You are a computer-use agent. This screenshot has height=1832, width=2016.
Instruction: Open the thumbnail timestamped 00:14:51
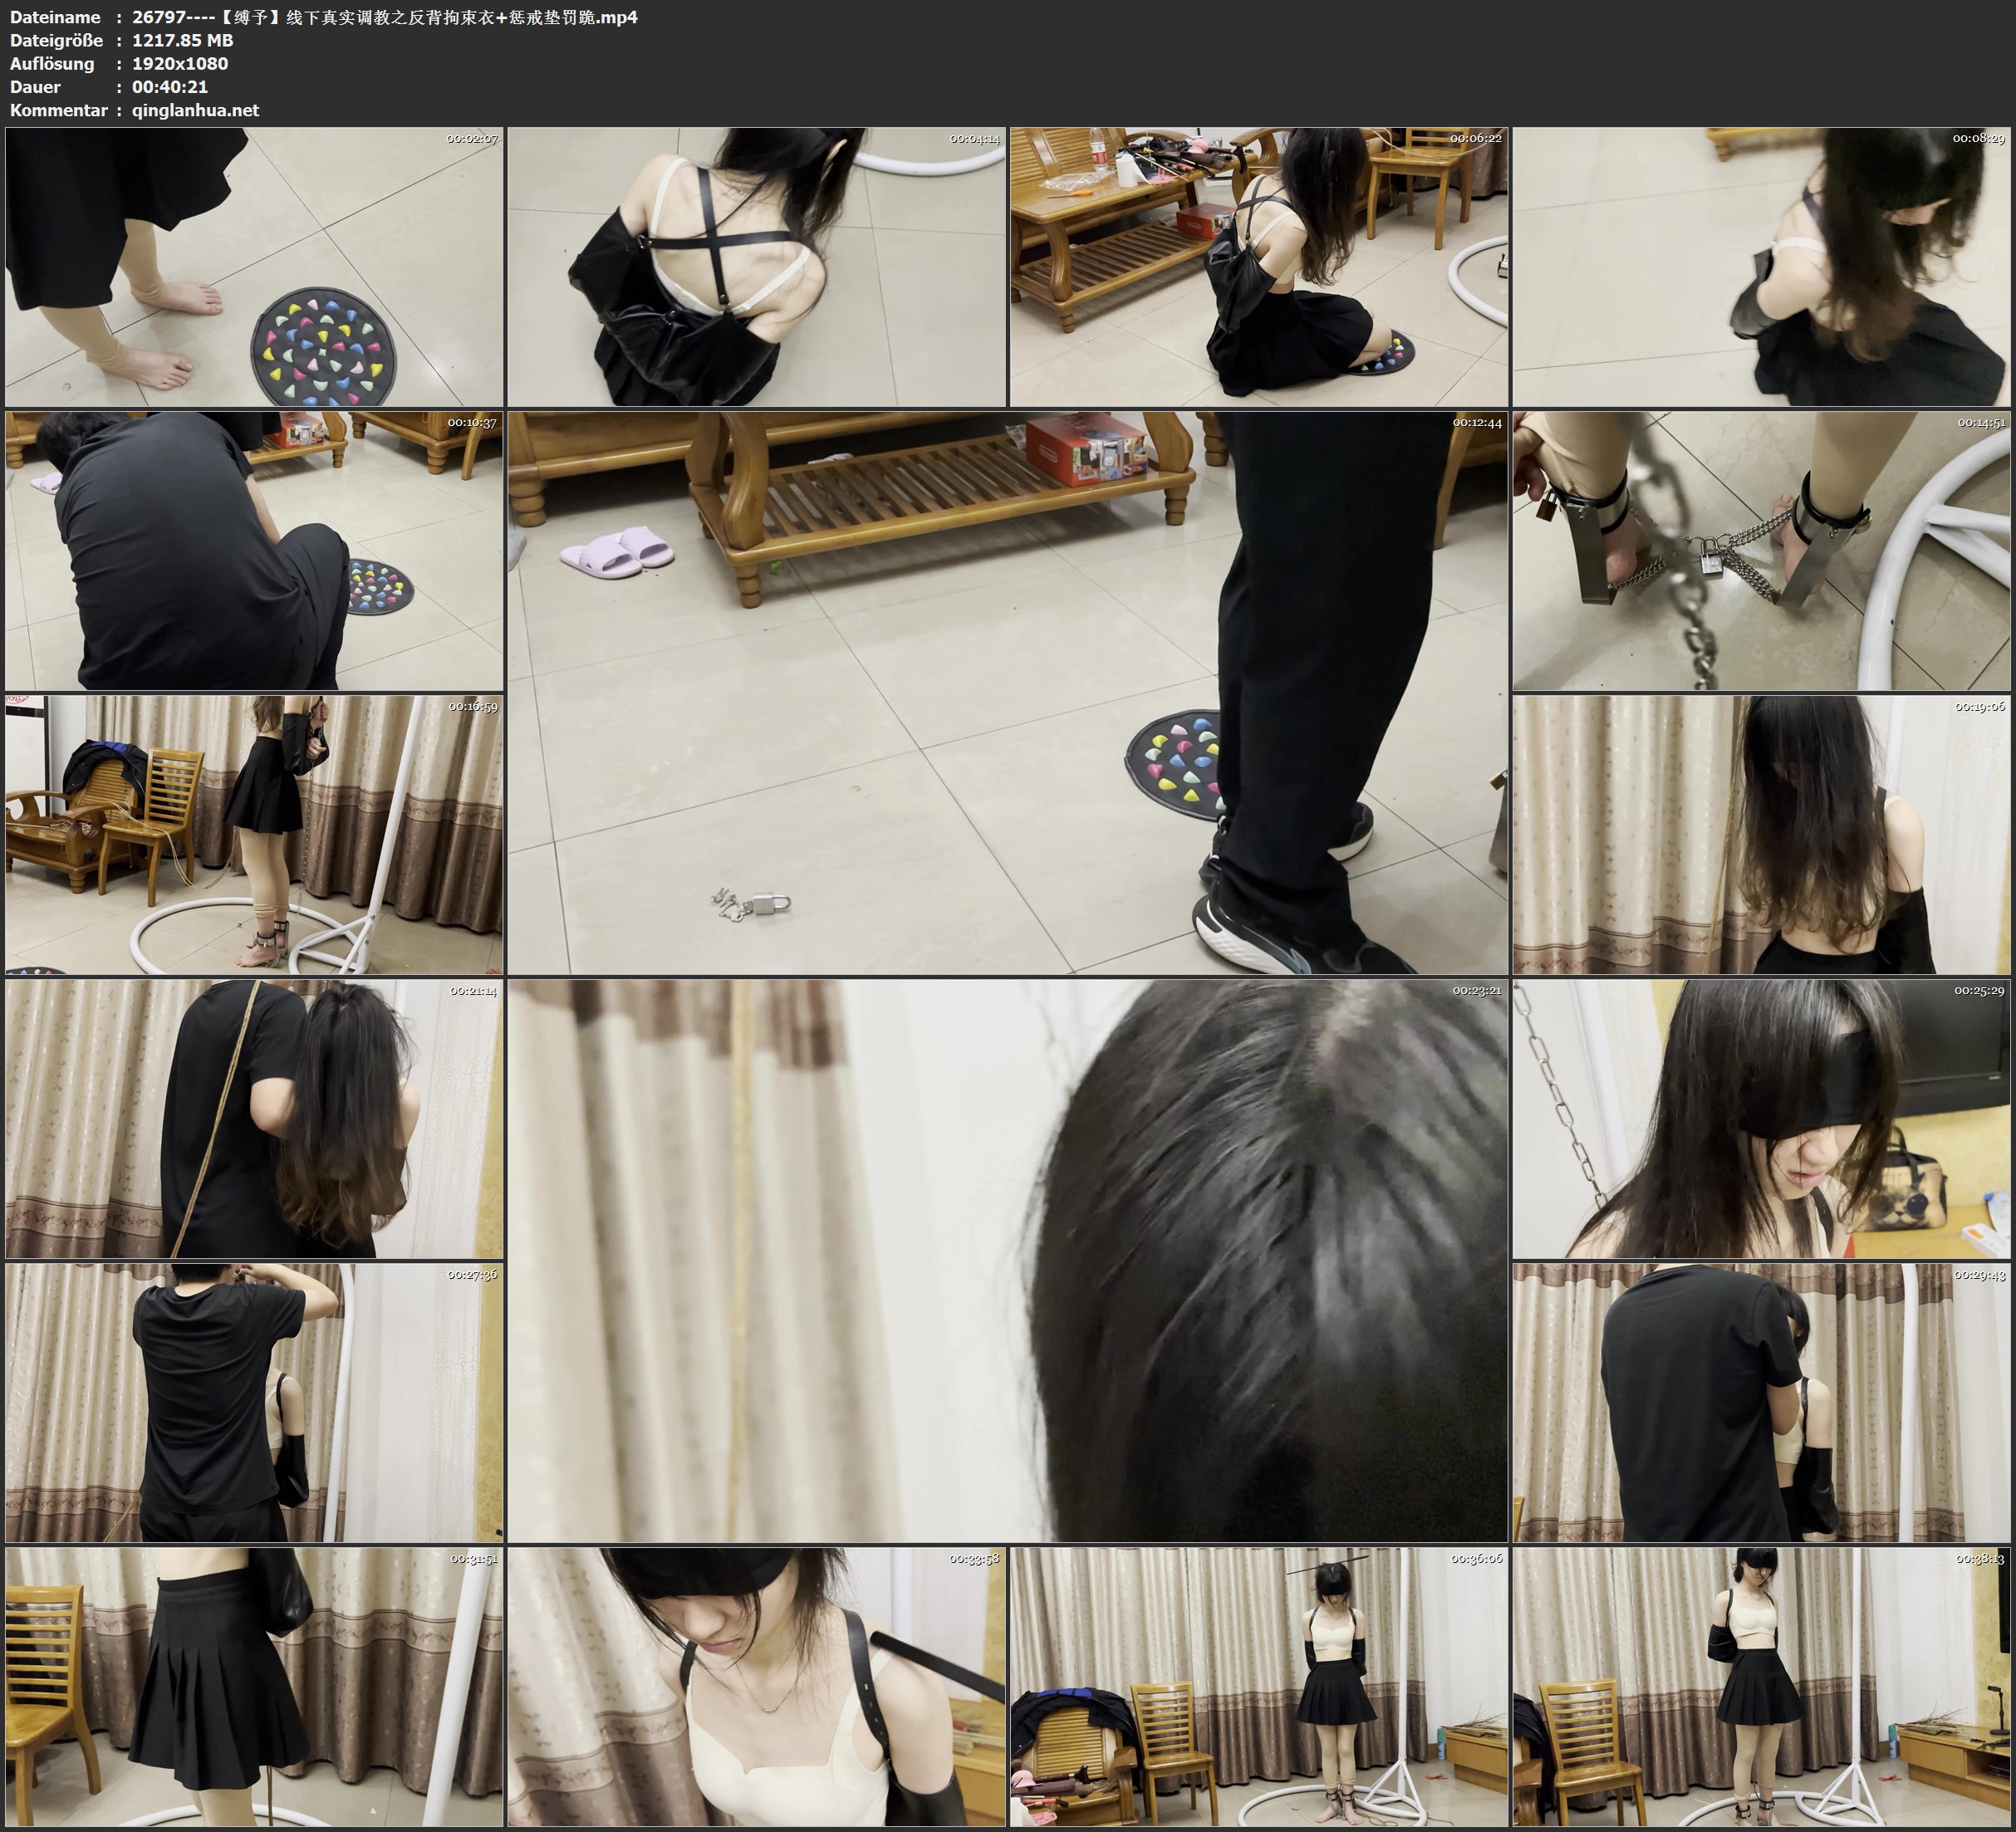tap(1762, 551)
